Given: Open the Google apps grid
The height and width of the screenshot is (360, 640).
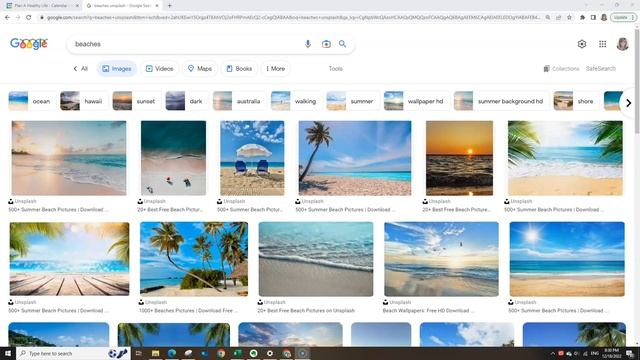Looking at the screenshot, I should pos(602,44).
